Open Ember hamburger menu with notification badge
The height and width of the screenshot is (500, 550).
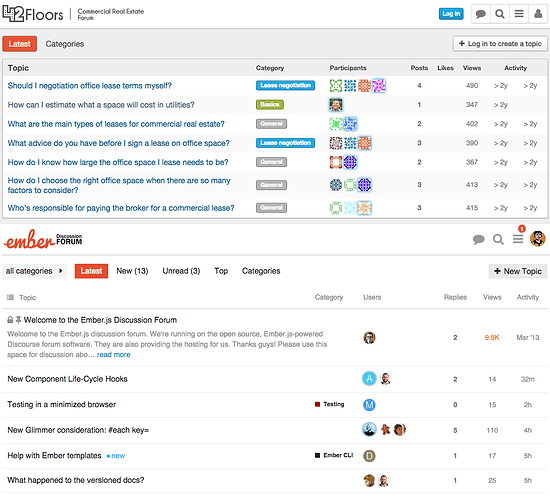click(518, 239)
